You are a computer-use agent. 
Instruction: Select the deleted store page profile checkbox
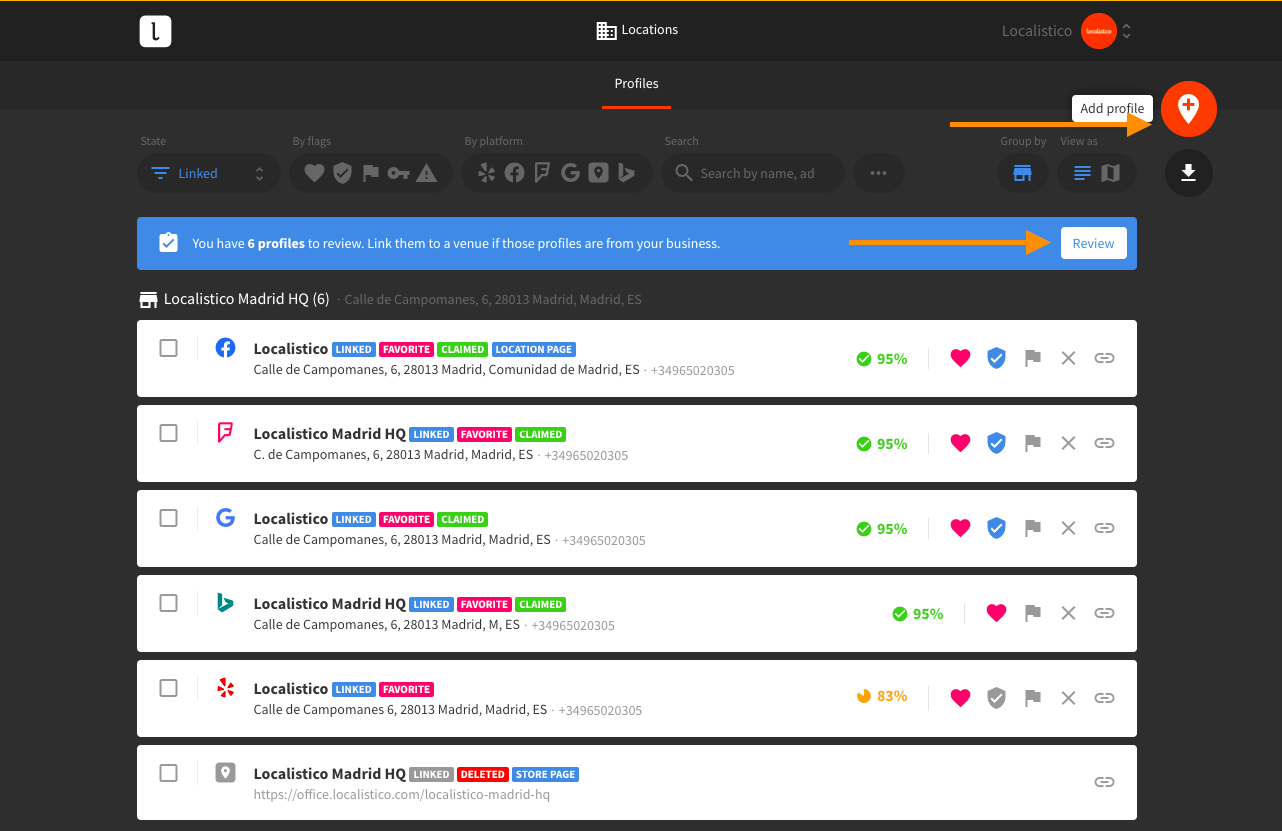pos(169,773)
